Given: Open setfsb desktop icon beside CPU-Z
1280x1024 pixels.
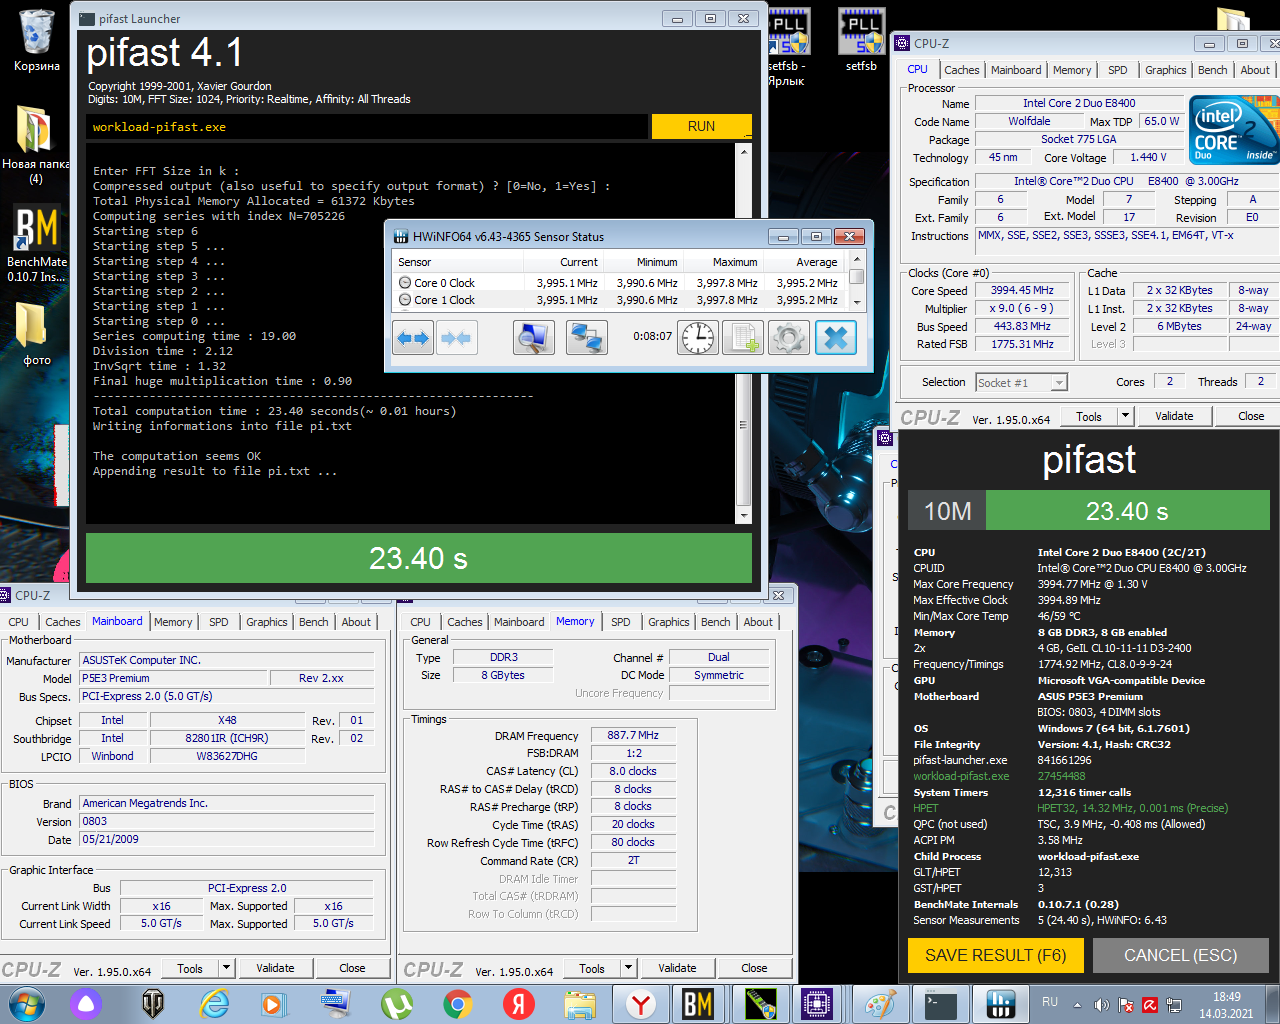Looking at the screenshot, I should tap(861, 40).
